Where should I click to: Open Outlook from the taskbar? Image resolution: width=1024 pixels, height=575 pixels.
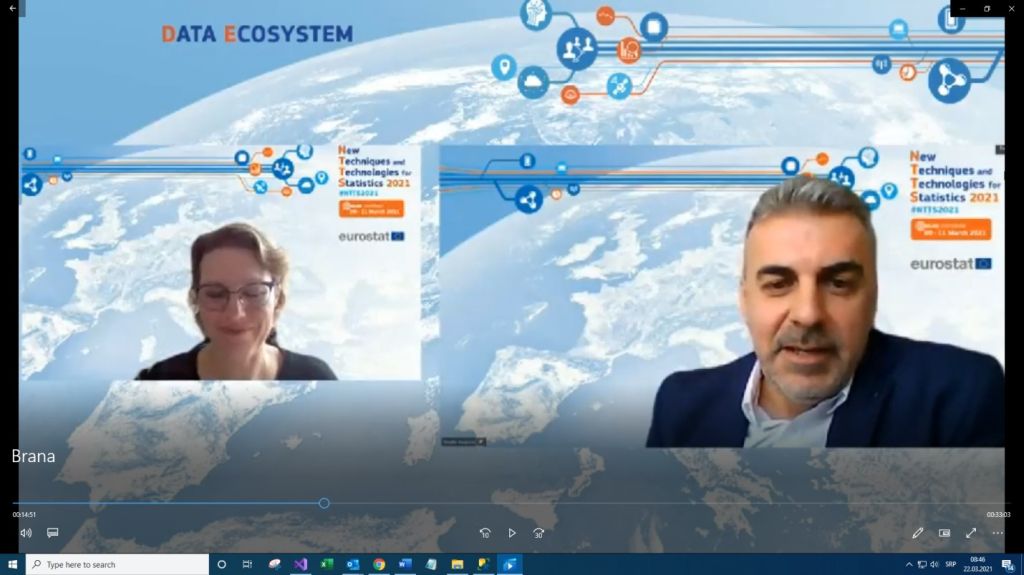click(353, 564)
